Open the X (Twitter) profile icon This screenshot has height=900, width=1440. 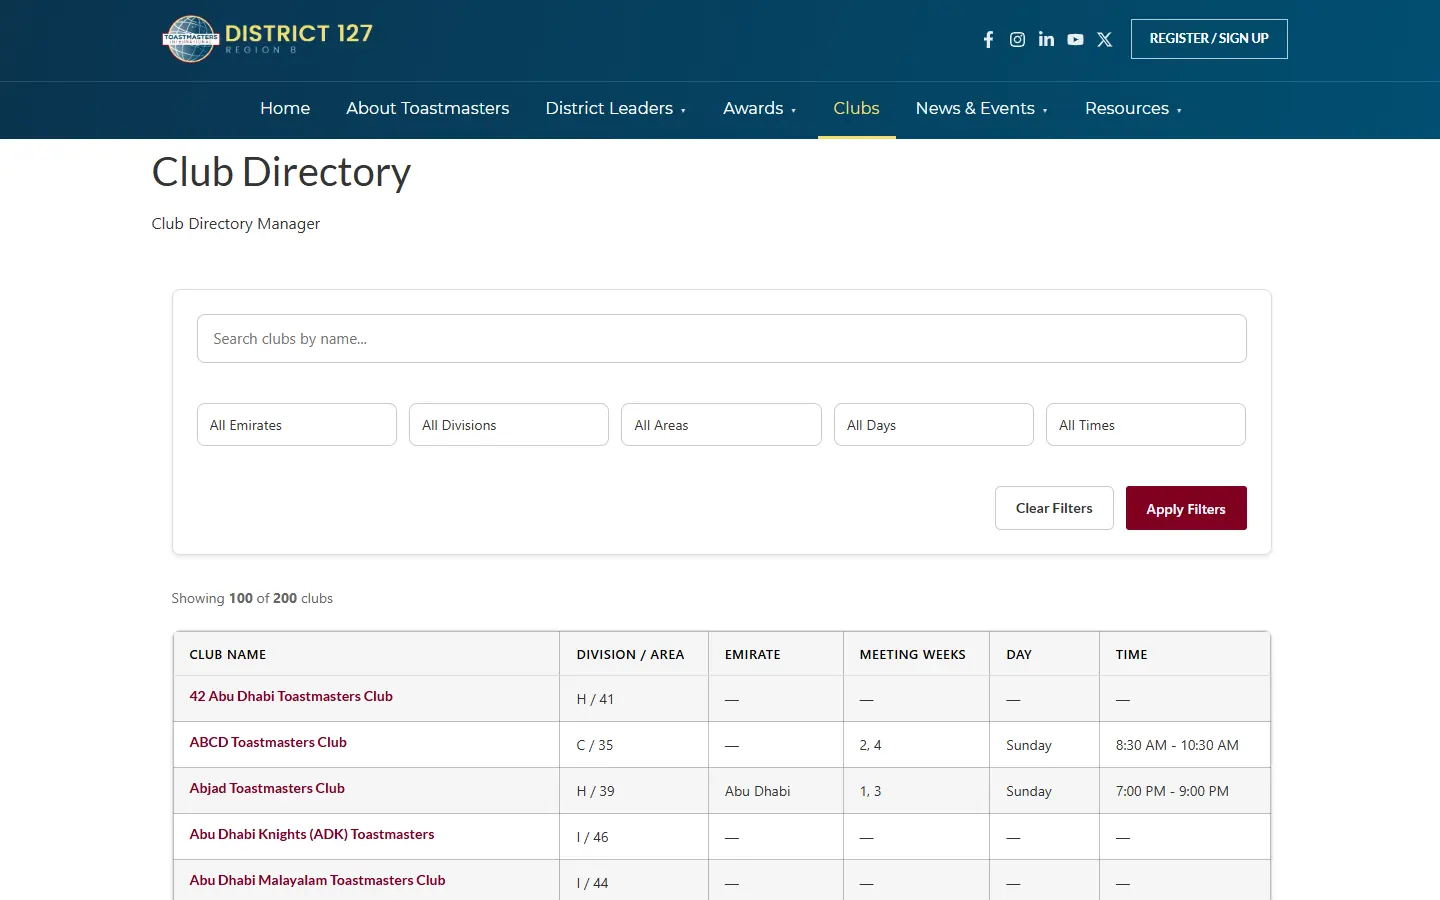(1104, 40)
